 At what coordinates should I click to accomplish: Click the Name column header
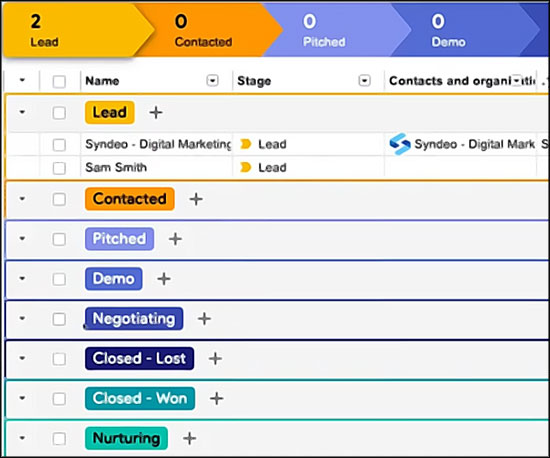(x=102, y=81)
